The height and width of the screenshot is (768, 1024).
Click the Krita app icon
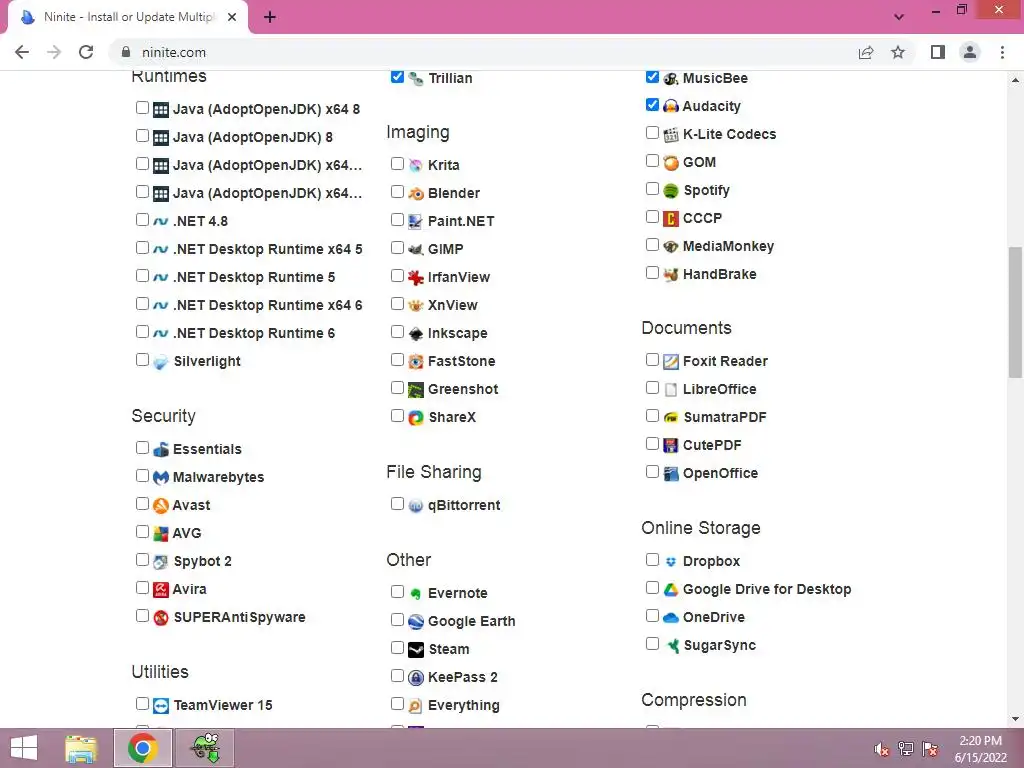pyautogui.click(x=416, y=165)
